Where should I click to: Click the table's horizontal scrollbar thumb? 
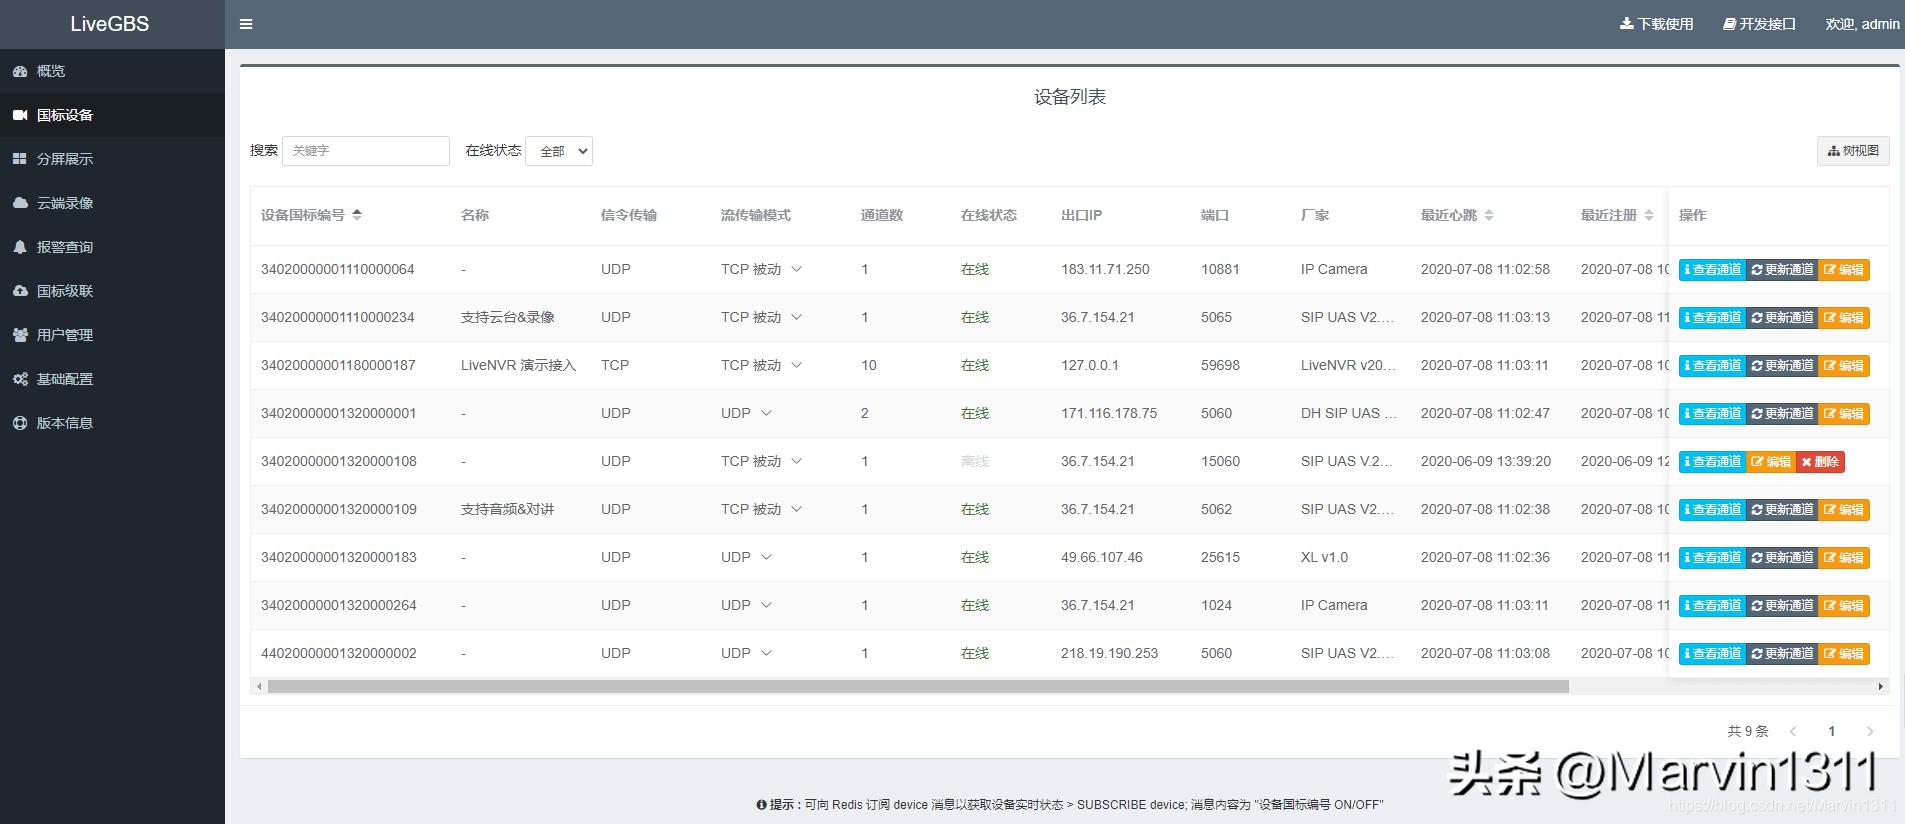coord(918,686)
